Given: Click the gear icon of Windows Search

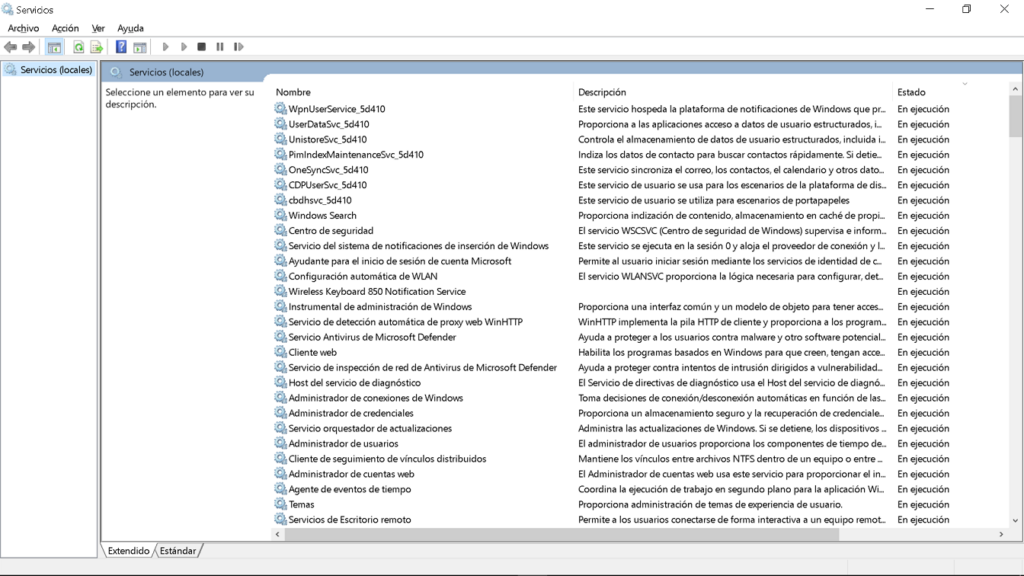Looking at the screenshot, I should (x=280, y=215).
